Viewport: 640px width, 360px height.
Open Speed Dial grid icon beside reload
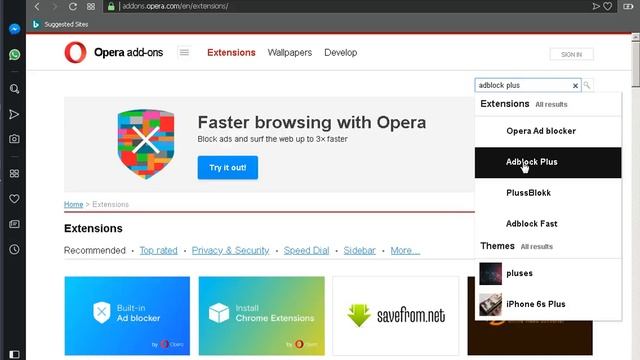pyautogui.click(x=91, y=6)
